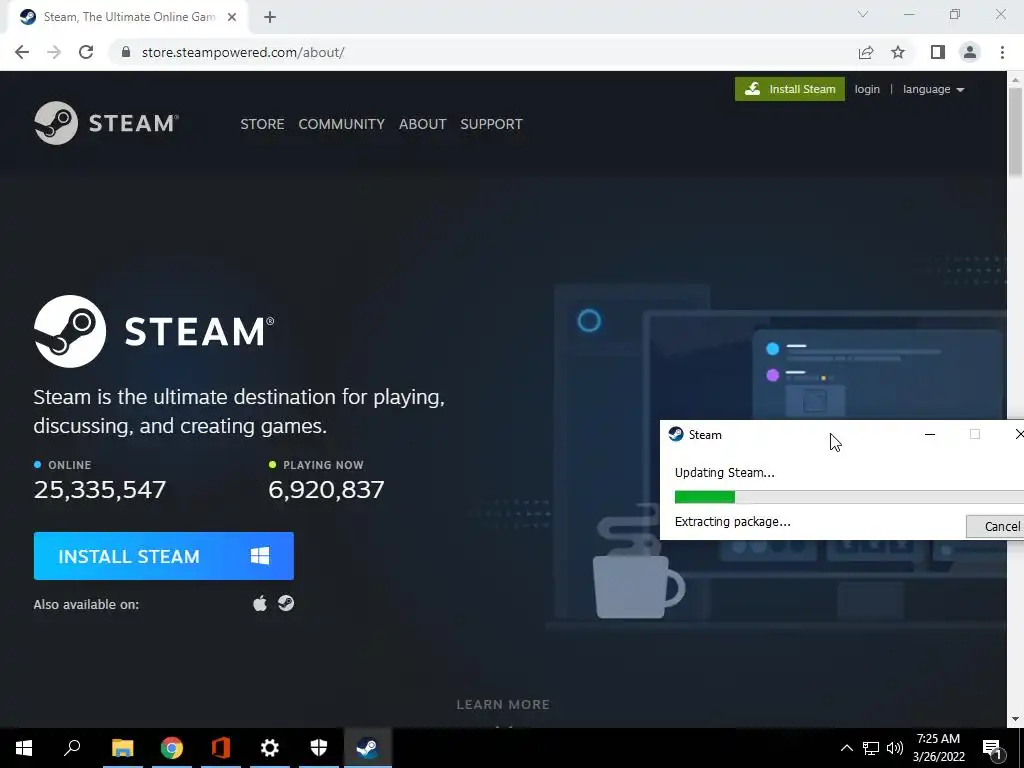Click the 'Also available on:' text
1024x768 pixels.
[86, 604]
